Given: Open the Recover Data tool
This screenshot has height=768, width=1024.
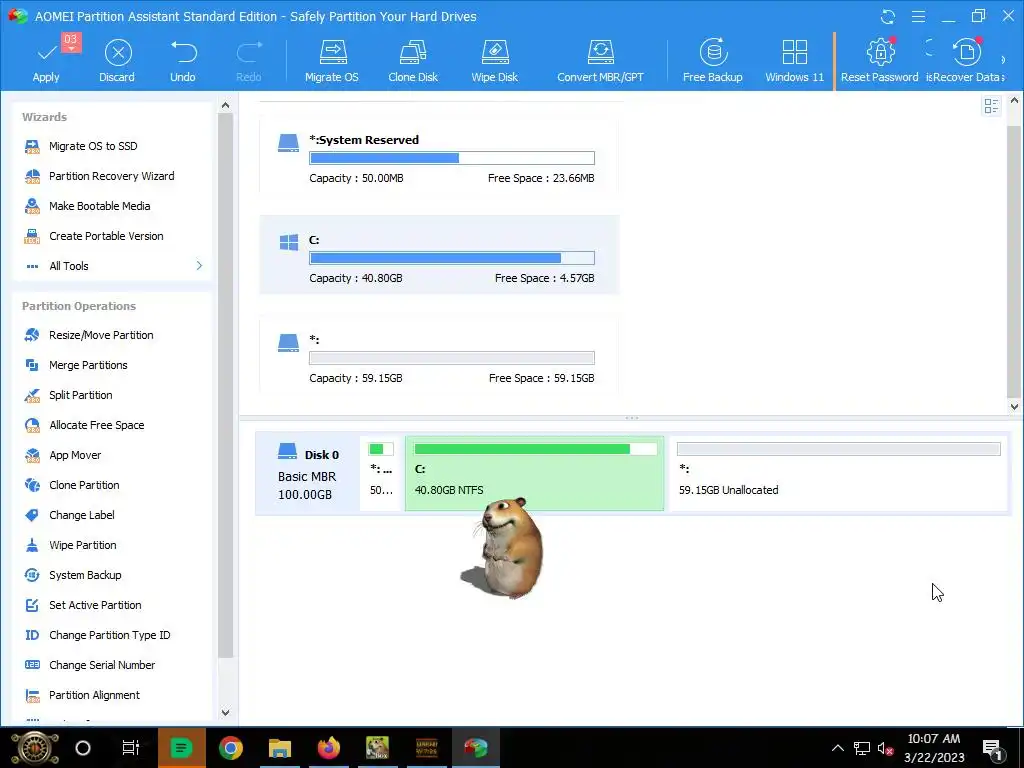Looking at the screenshot, I should point(967,61).
